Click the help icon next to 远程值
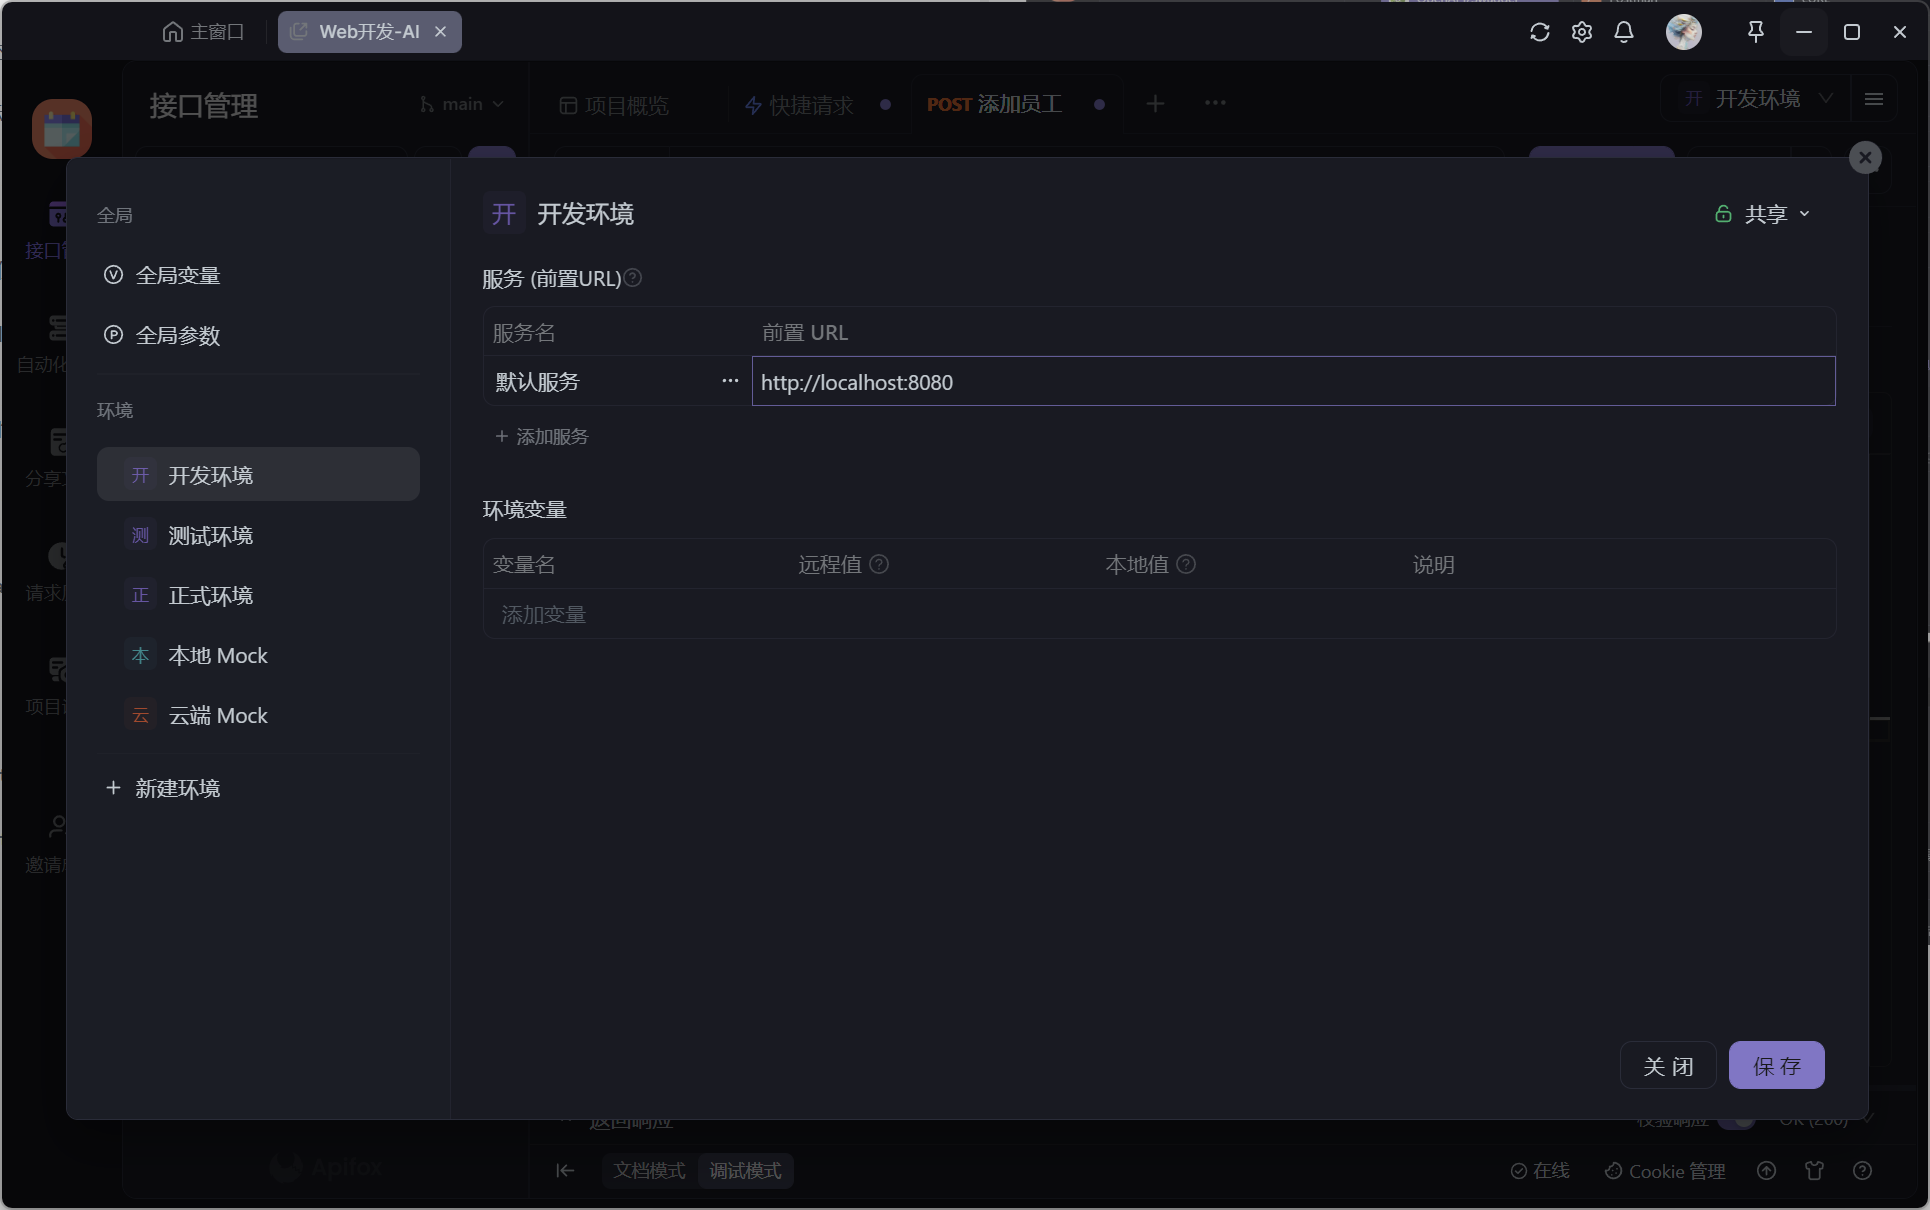This screenshot has height=1210, width=1930. (x=879, y=564)
